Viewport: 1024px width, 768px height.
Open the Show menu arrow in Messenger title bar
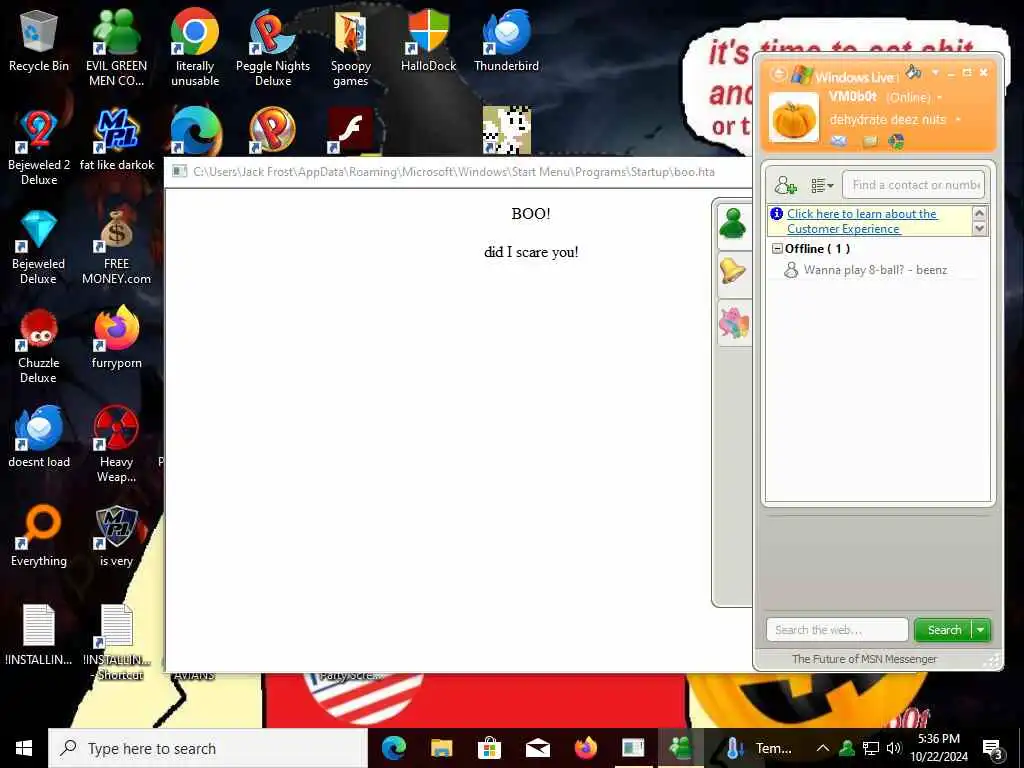(x=935, y=72)
